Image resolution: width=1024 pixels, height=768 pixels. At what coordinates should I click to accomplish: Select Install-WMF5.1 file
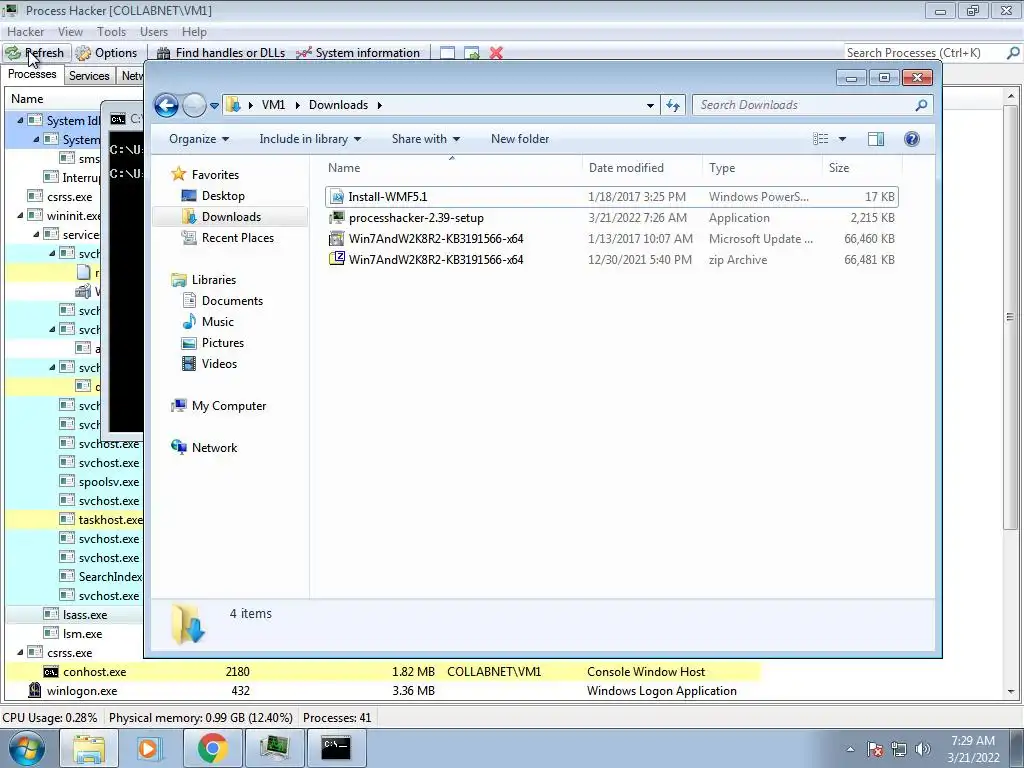coord(612,197)
